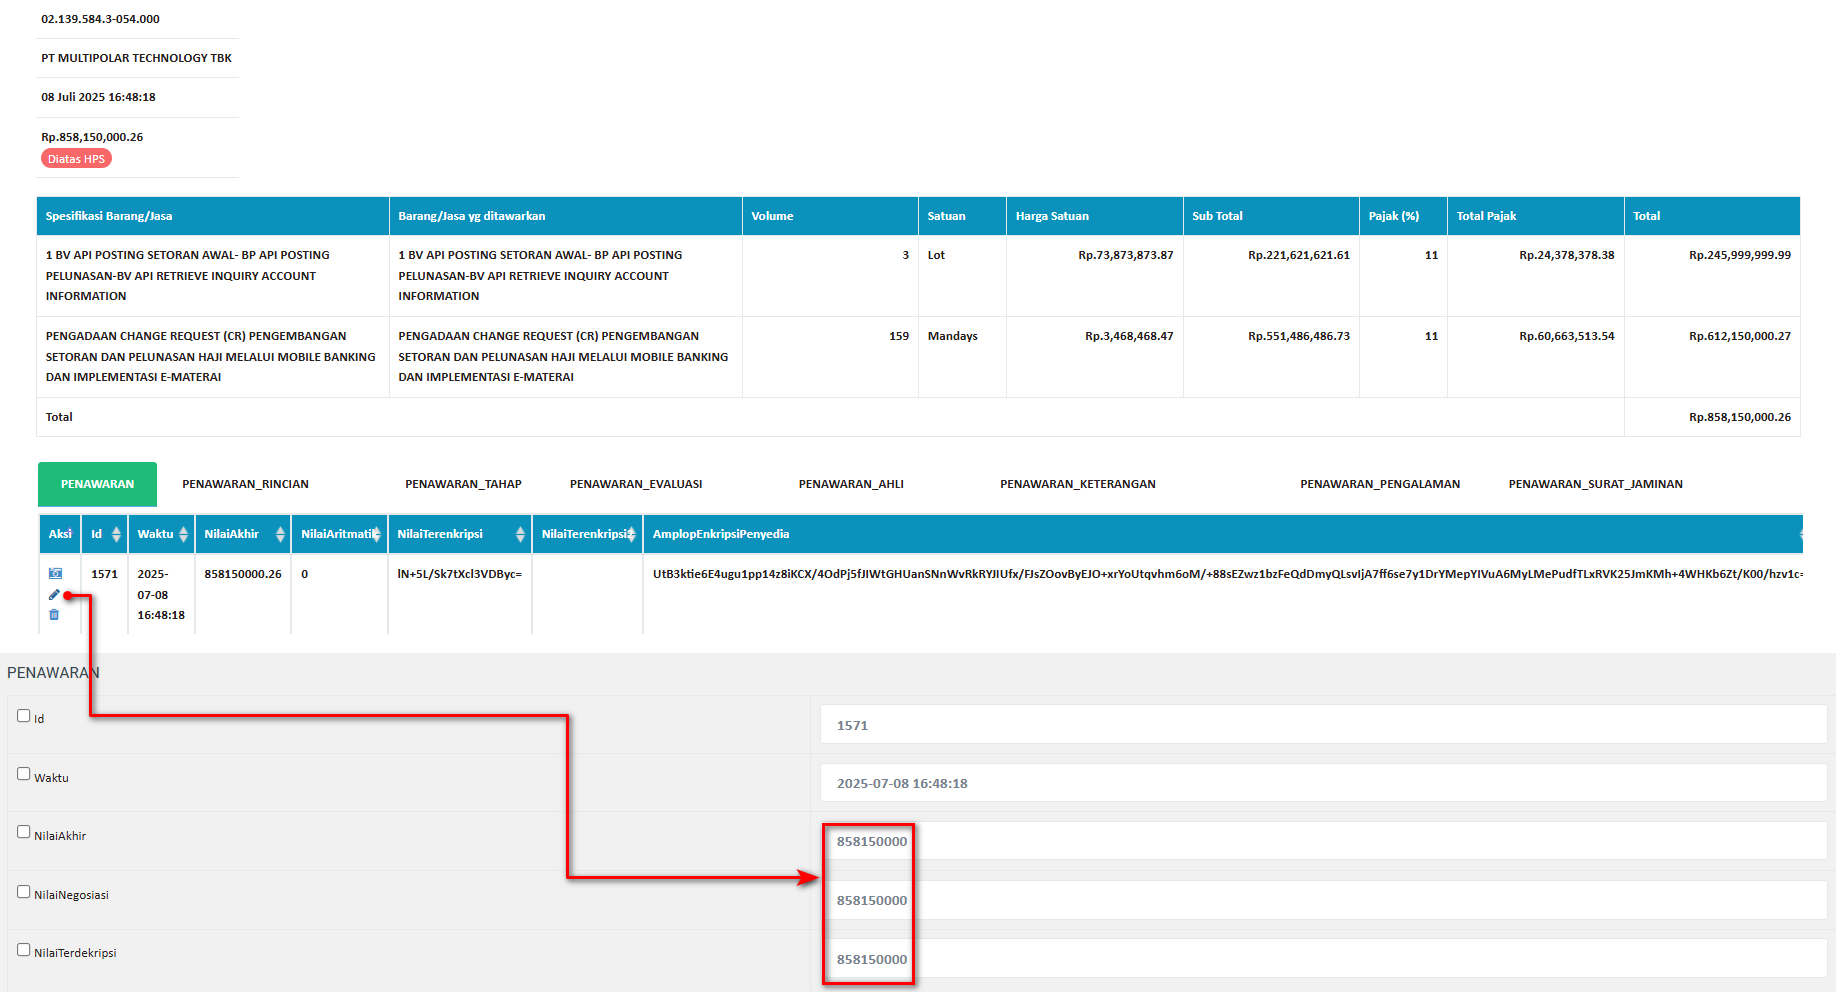1836x992 pixels.
Task: Open the PENAWARAN_EVALUASI tab
Action: (x=636, y=484)
